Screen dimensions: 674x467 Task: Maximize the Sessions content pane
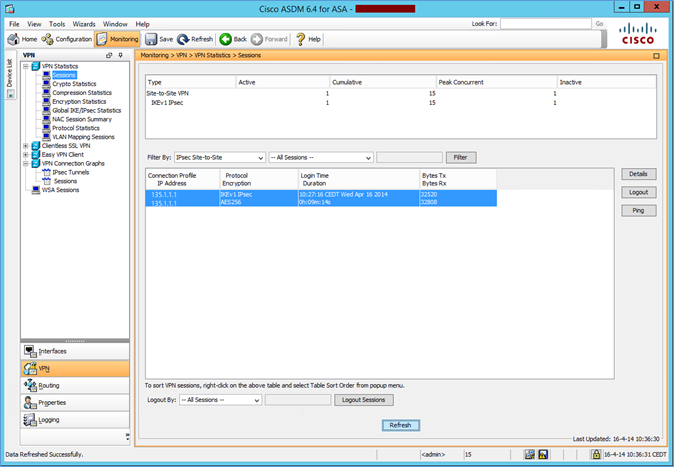[x=656, y=55]
